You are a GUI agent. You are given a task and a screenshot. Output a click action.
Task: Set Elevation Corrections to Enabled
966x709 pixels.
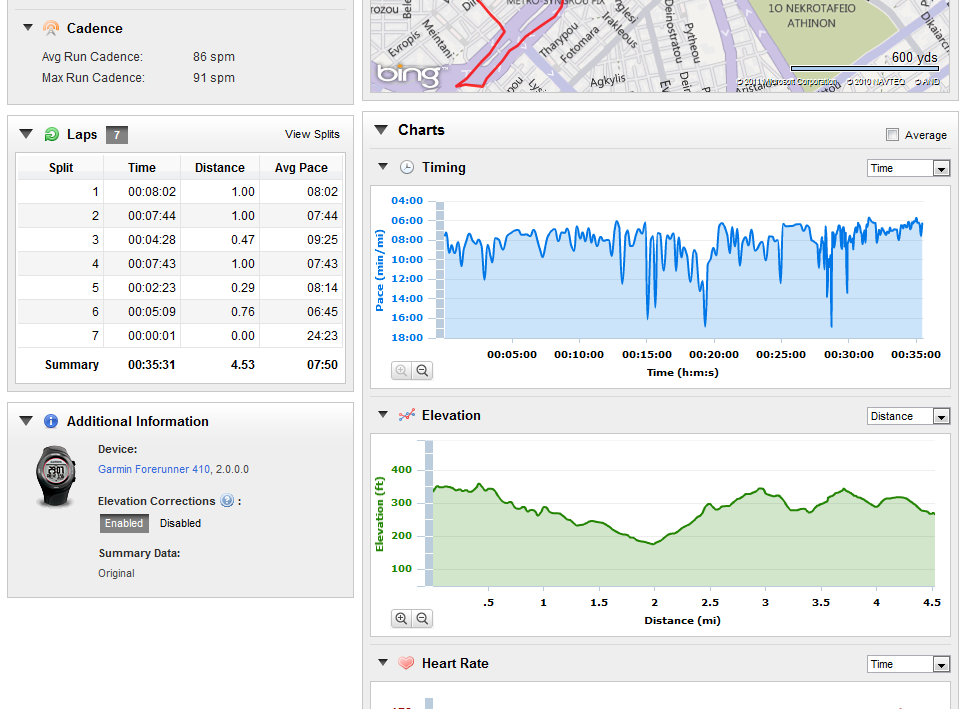pos(124,523)
